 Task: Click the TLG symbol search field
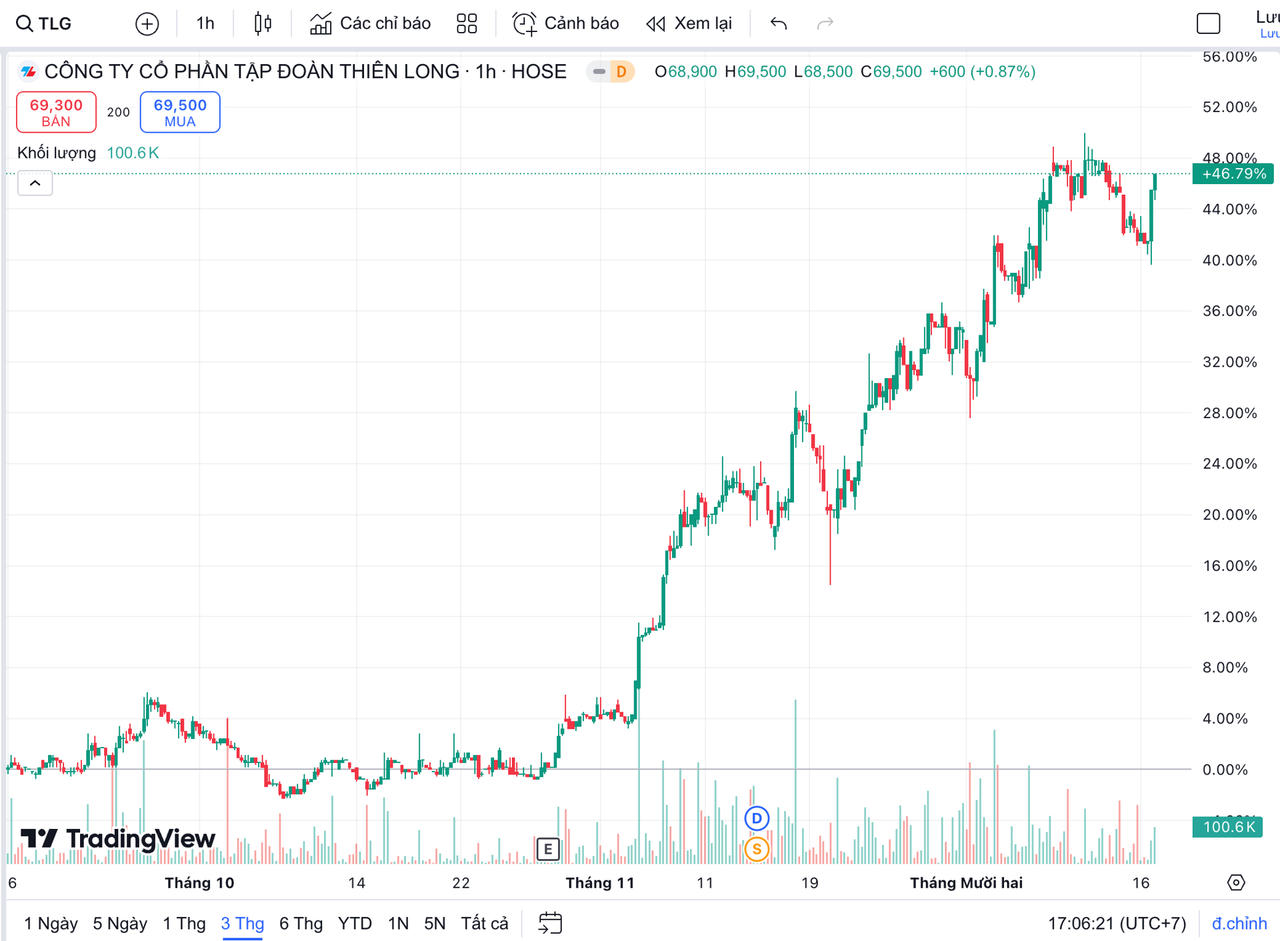pyautogui.click(x=46, y=23)
